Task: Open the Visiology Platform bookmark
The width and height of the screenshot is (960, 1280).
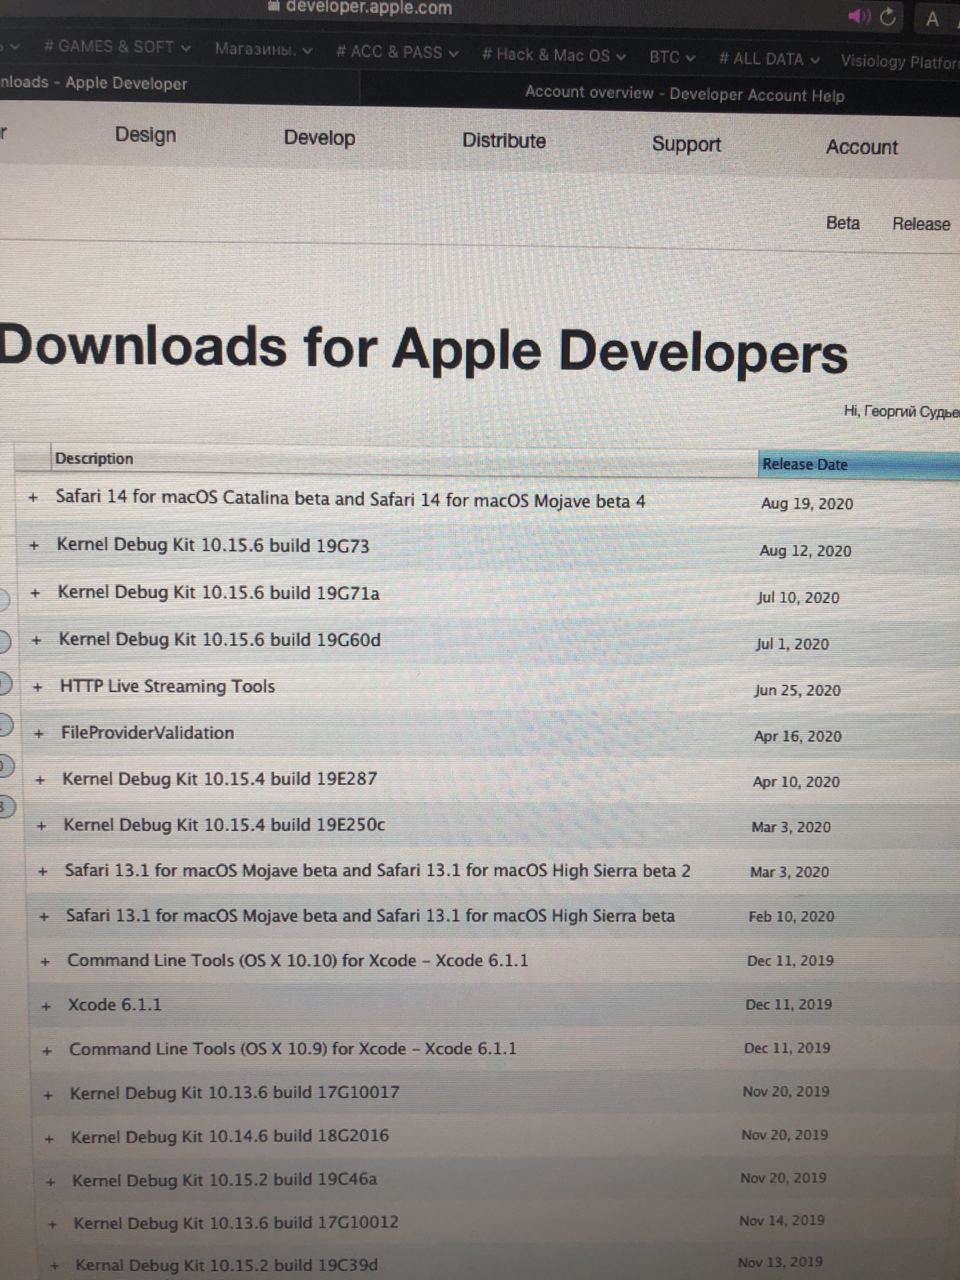Action: click(x=899, y=62)
